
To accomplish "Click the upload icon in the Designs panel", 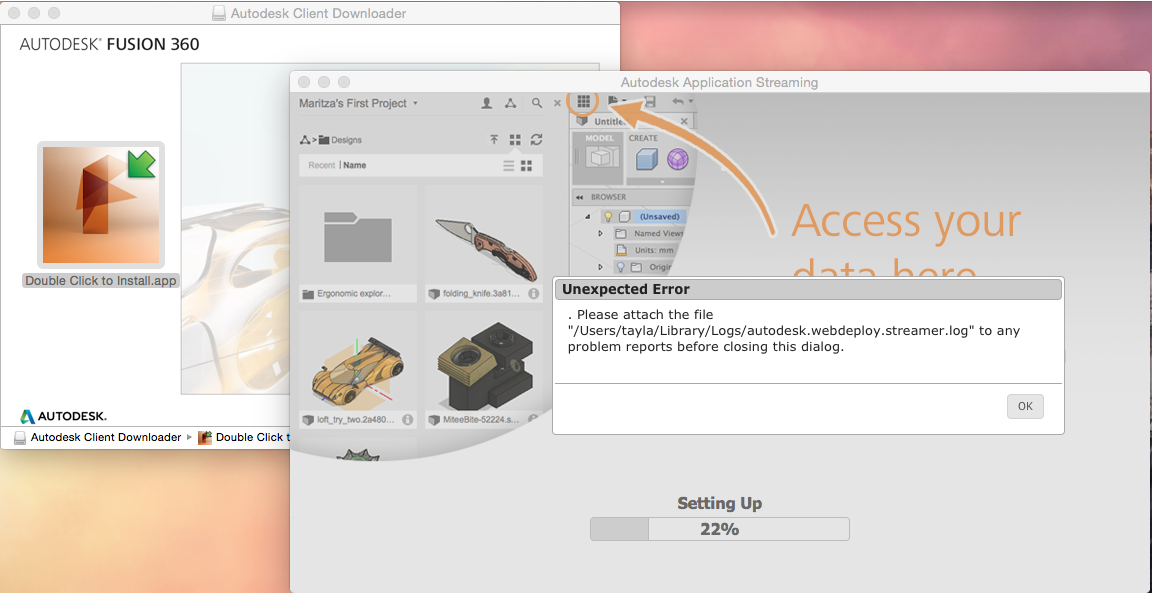I will tap(494, 140).
